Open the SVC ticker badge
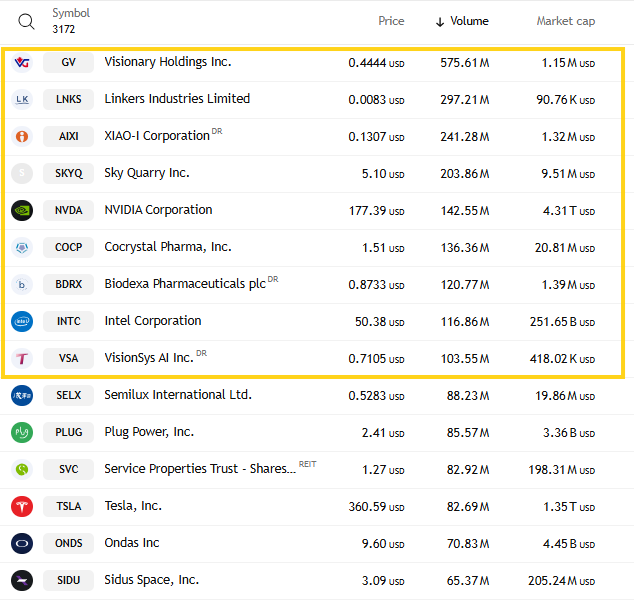The height and width of the screenshot is (606, 634). point(68,469)
